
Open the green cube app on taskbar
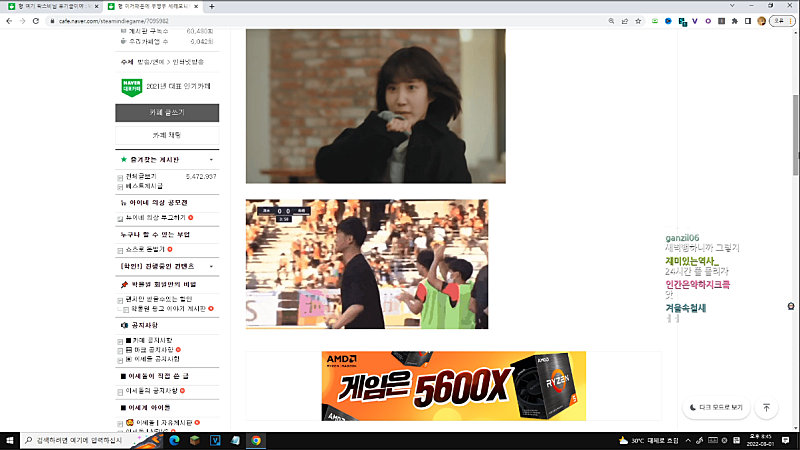click(x=194, y=440)
